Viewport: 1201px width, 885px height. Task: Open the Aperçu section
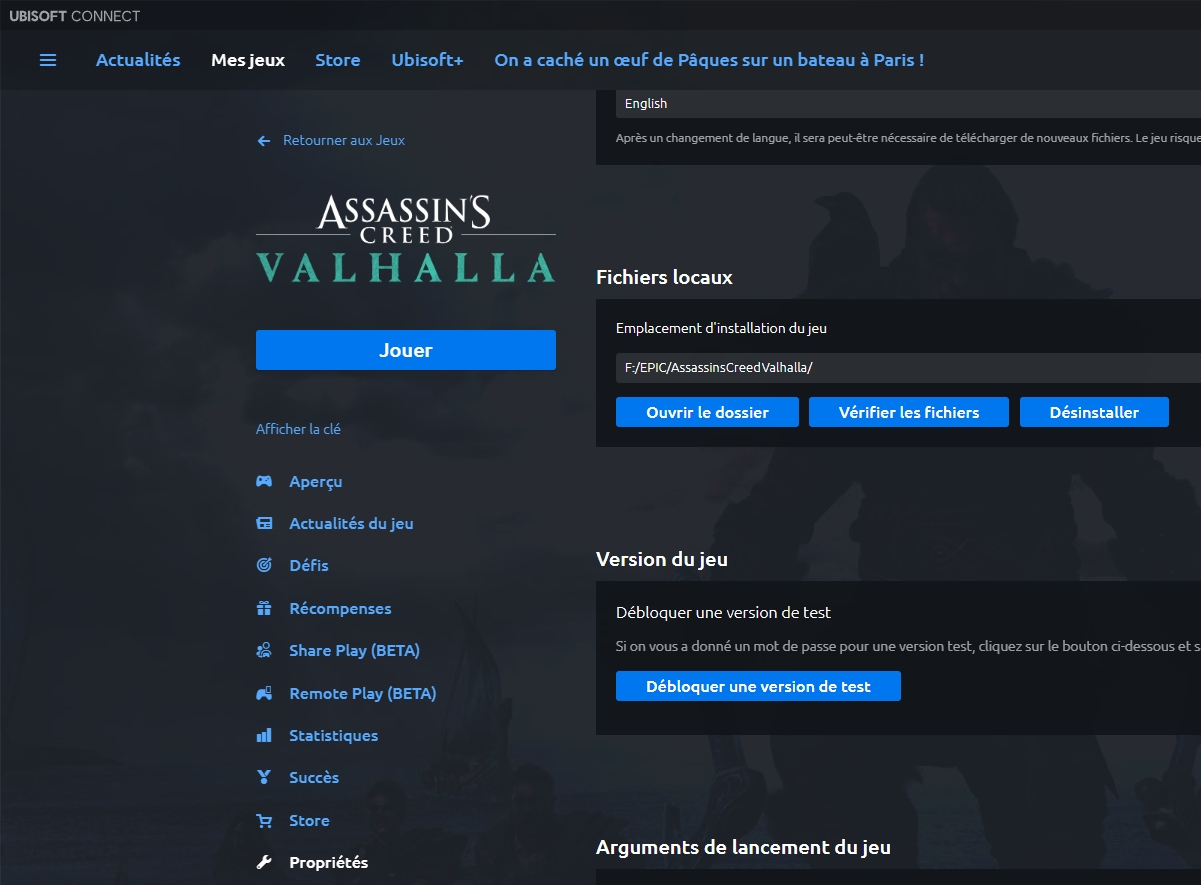pos(316,481)
